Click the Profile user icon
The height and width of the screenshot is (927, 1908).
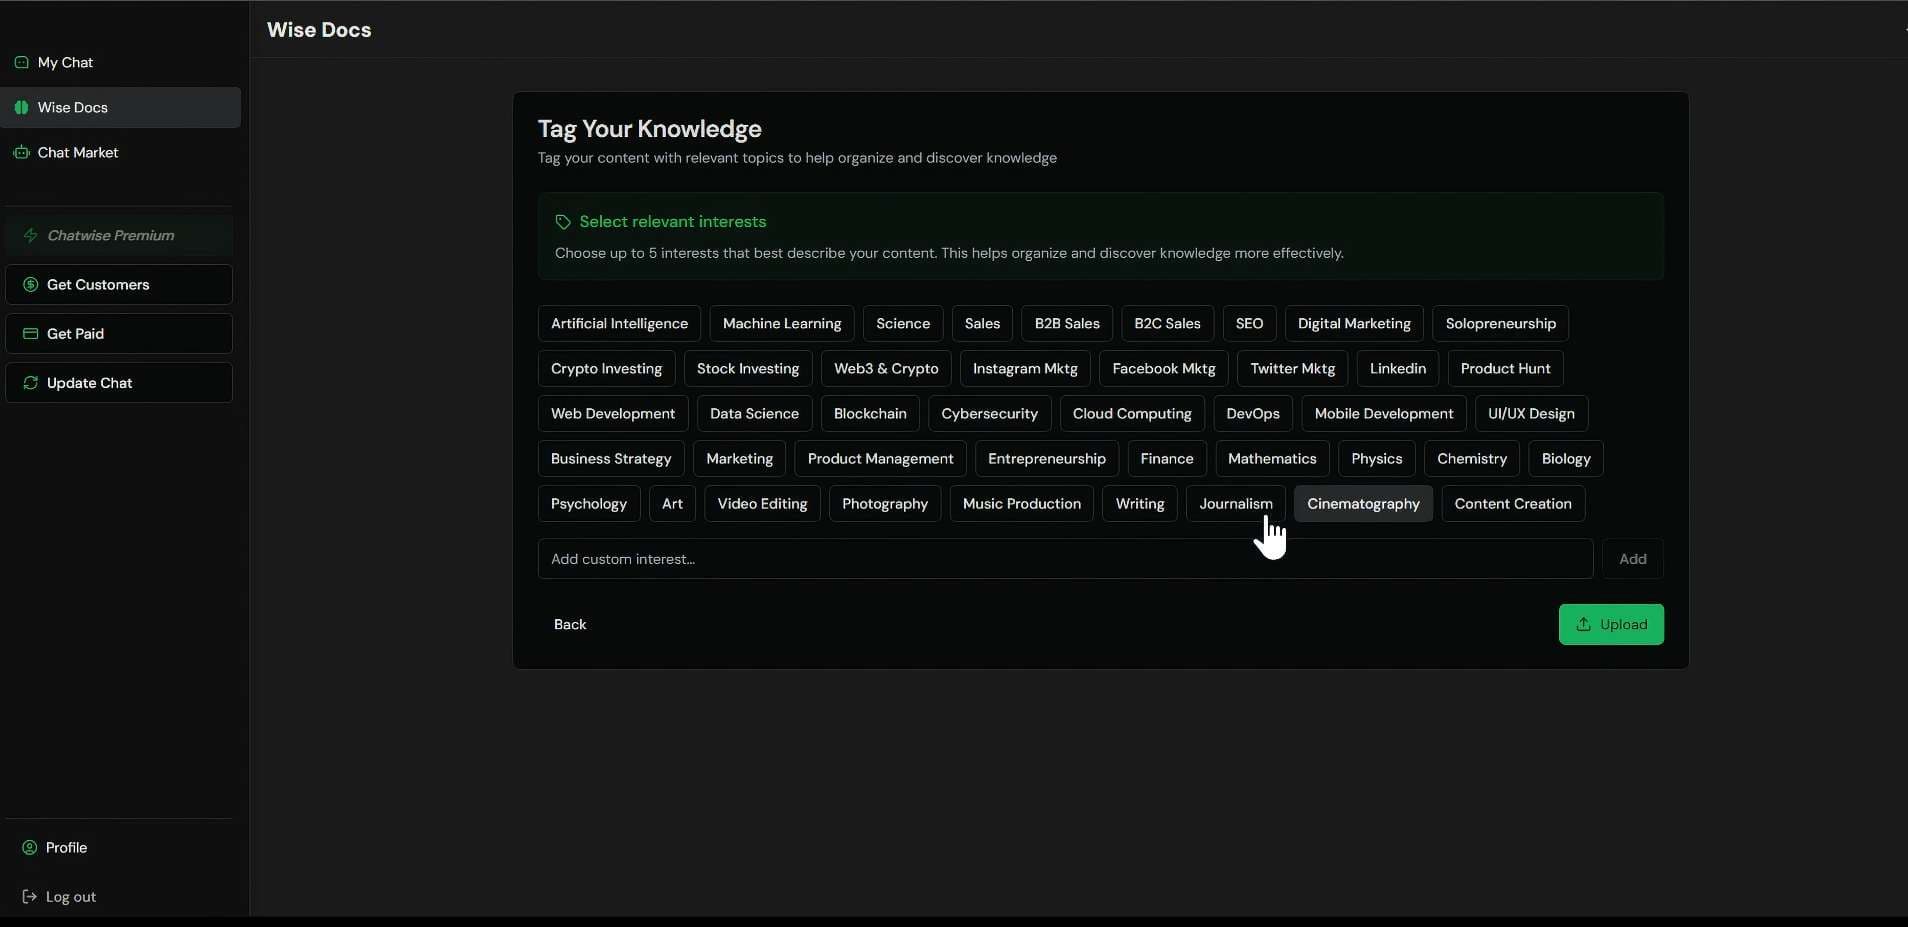(29, 847)
